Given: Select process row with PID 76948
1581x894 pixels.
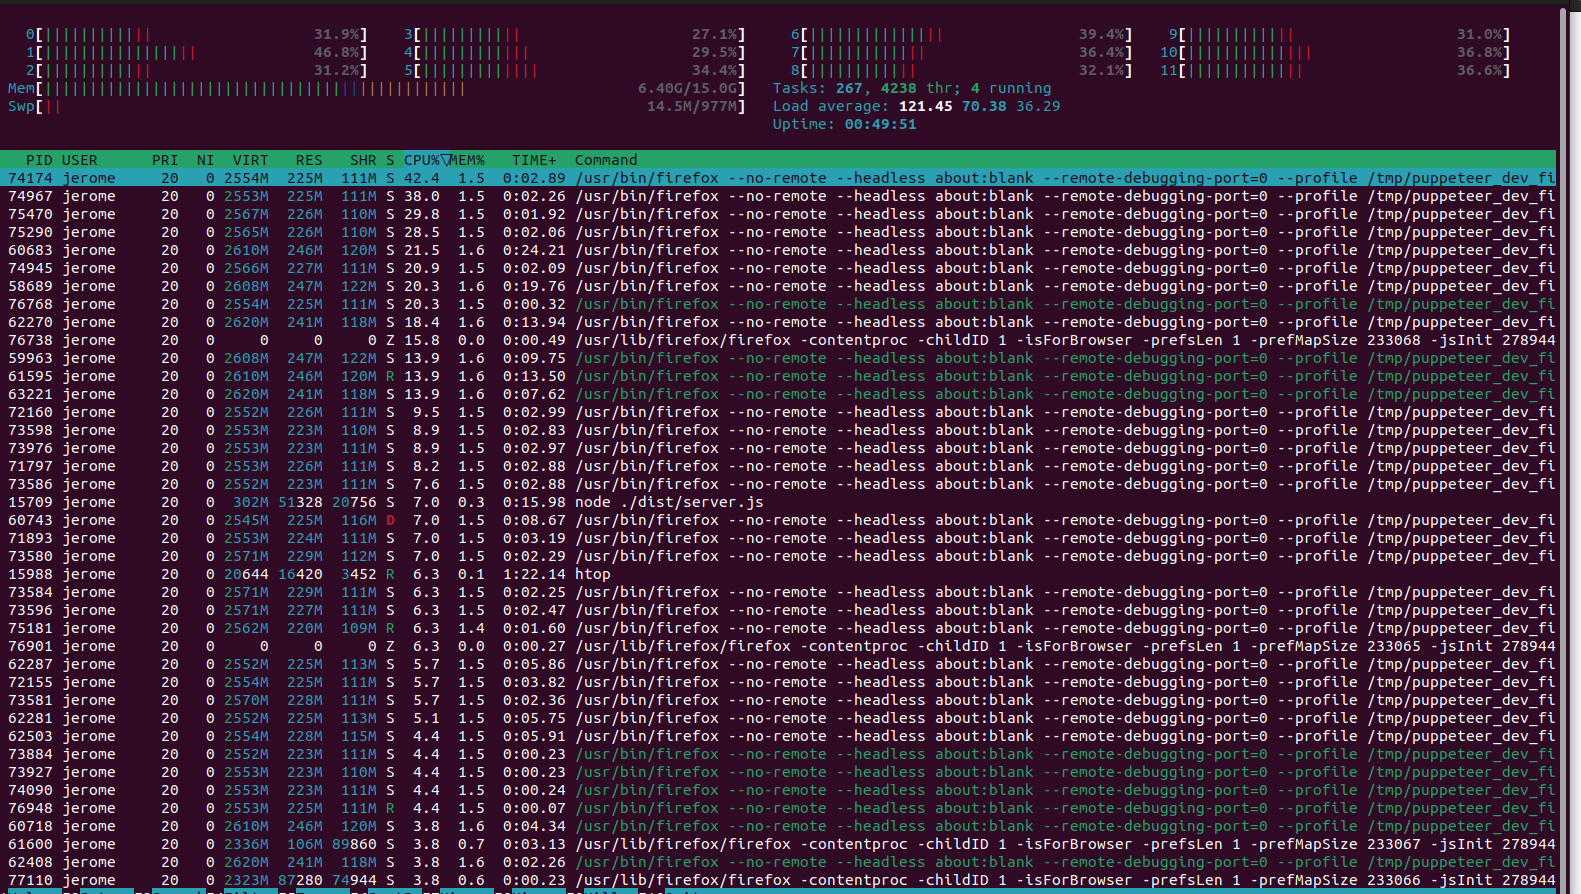Looking at the screenshot, I should 778,808.
